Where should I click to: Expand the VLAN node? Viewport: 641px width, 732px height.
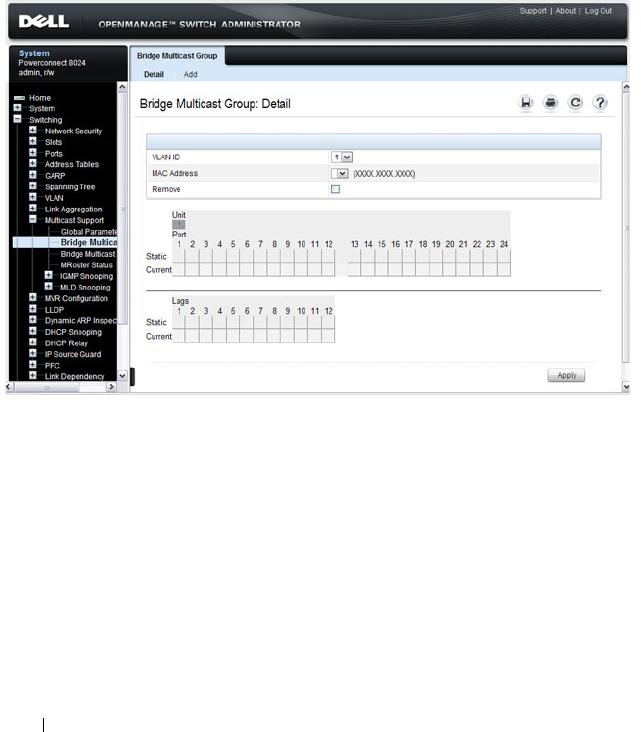pos(33,197)
